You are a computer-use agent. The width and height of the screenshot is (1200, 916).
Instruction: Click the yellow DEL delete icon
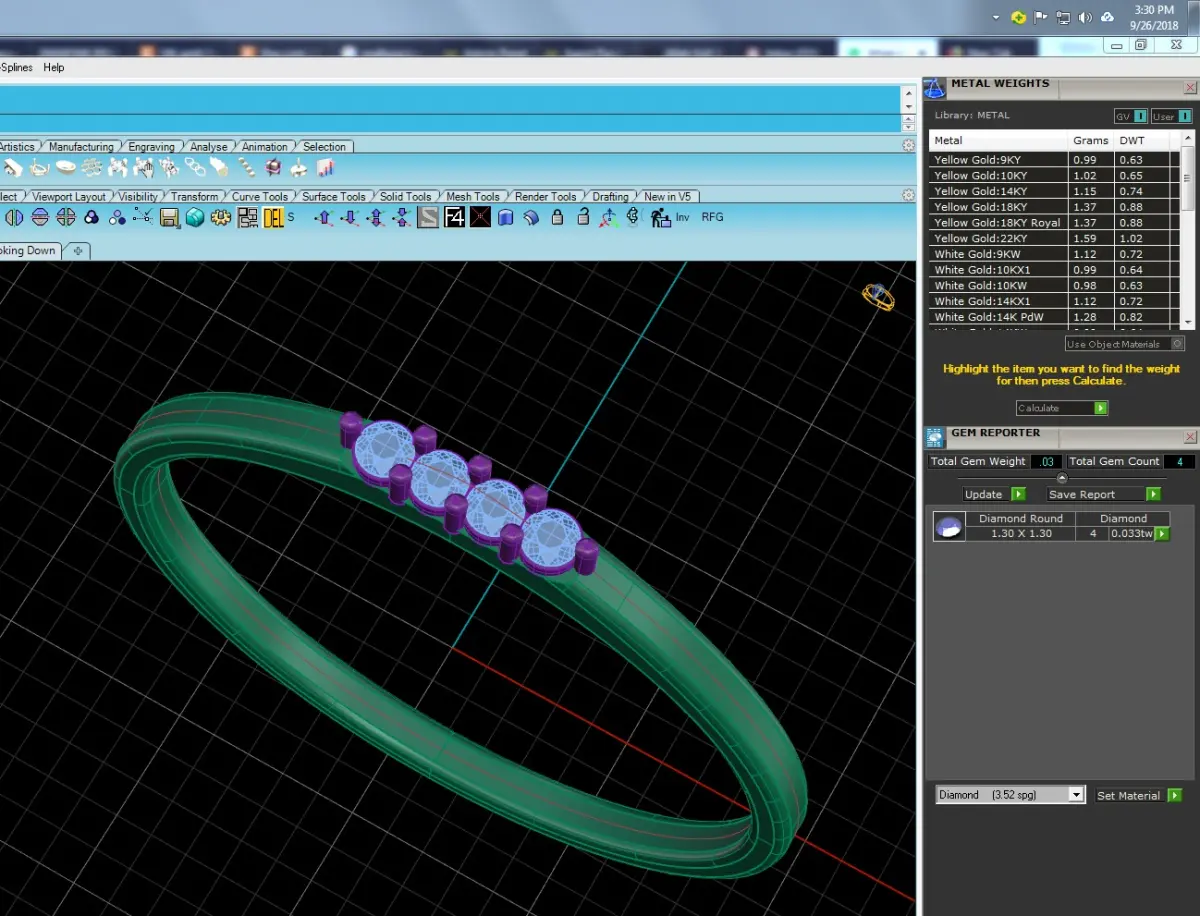[274, 217]
